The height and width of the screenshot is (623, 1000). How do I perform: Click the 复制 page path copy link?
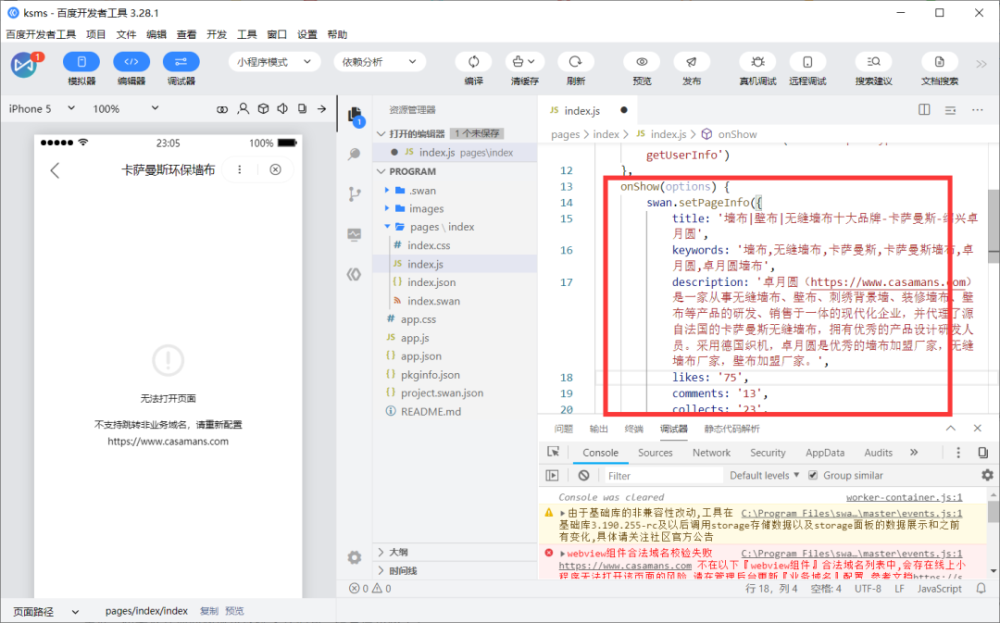tap(209, 611)
